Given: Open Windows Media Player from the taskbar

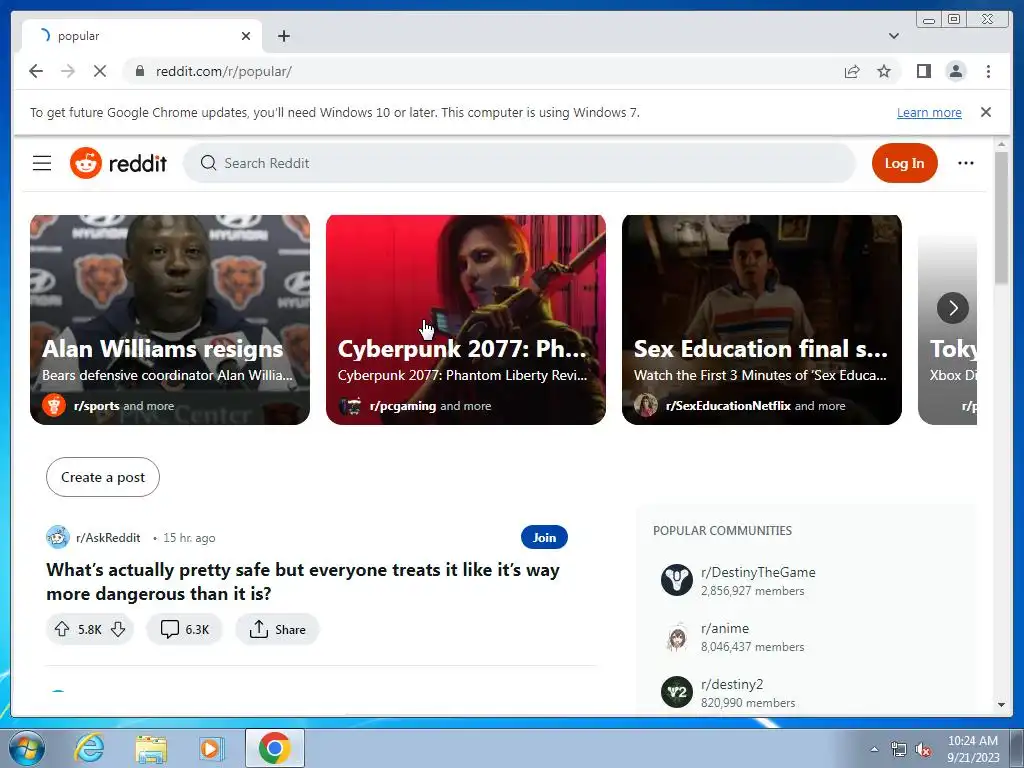Looking at the screenshot, I should (x=211, y=748).
